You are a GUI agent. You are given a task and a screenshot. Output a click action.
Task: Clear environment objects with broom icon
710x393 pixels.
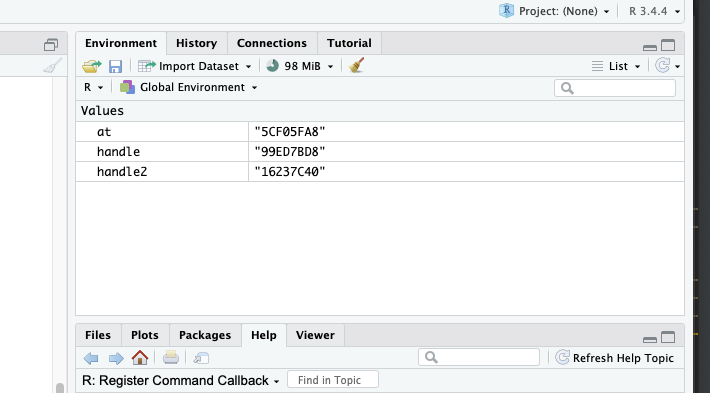coord(356,66)
